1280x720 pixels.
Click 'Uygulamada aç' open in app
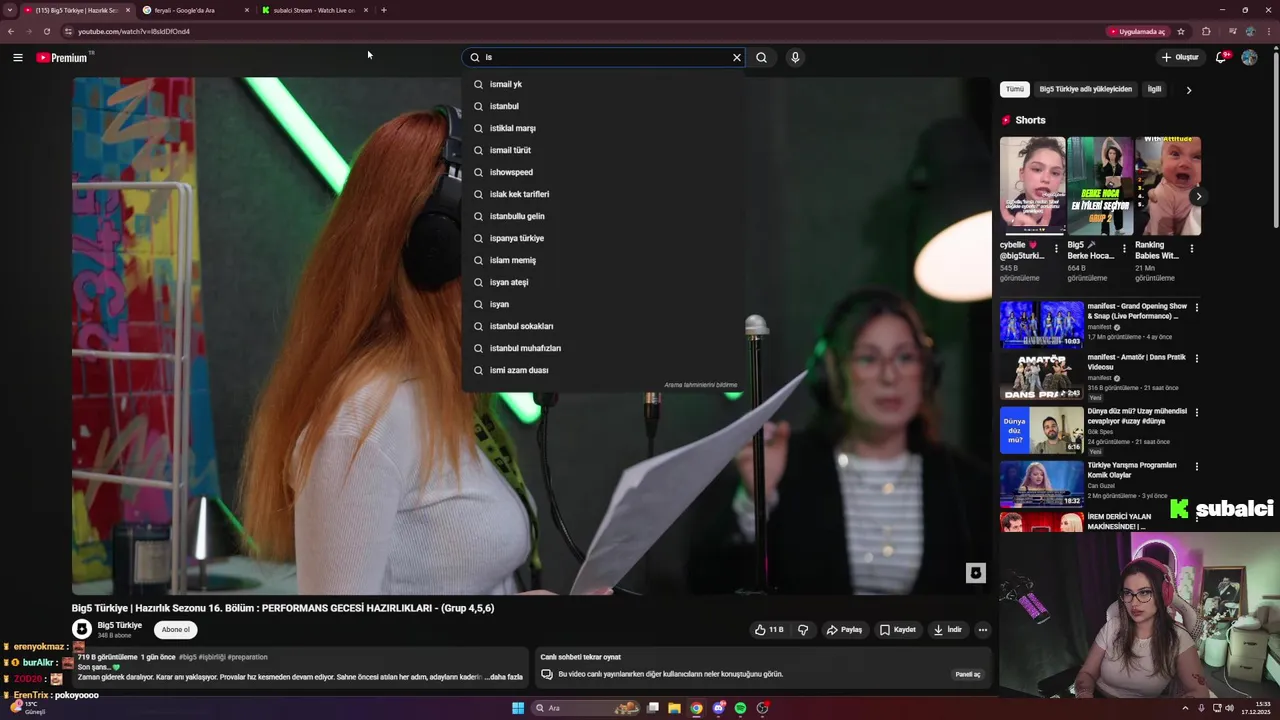tap(1137, 31)
